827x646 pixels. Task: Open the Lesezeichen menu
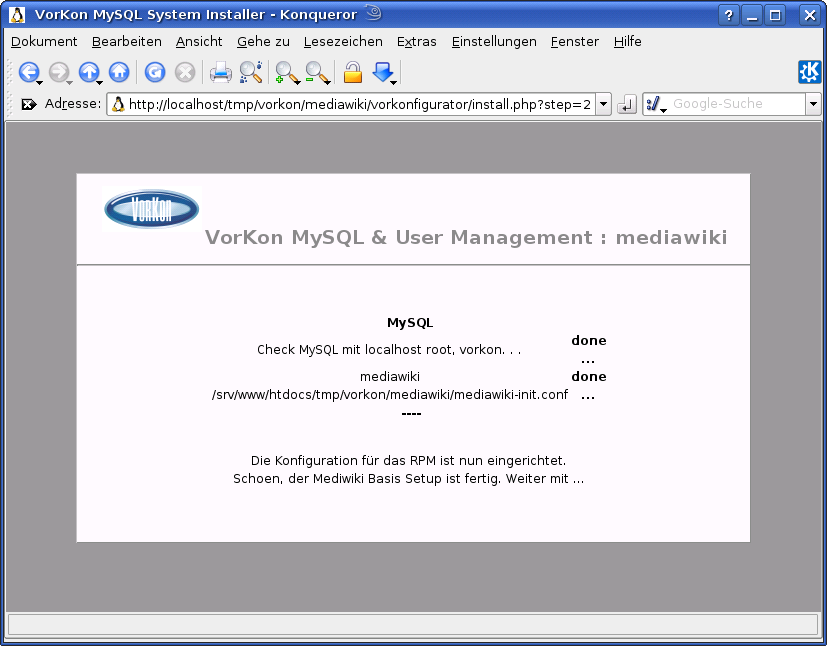[x=343, y=41]
